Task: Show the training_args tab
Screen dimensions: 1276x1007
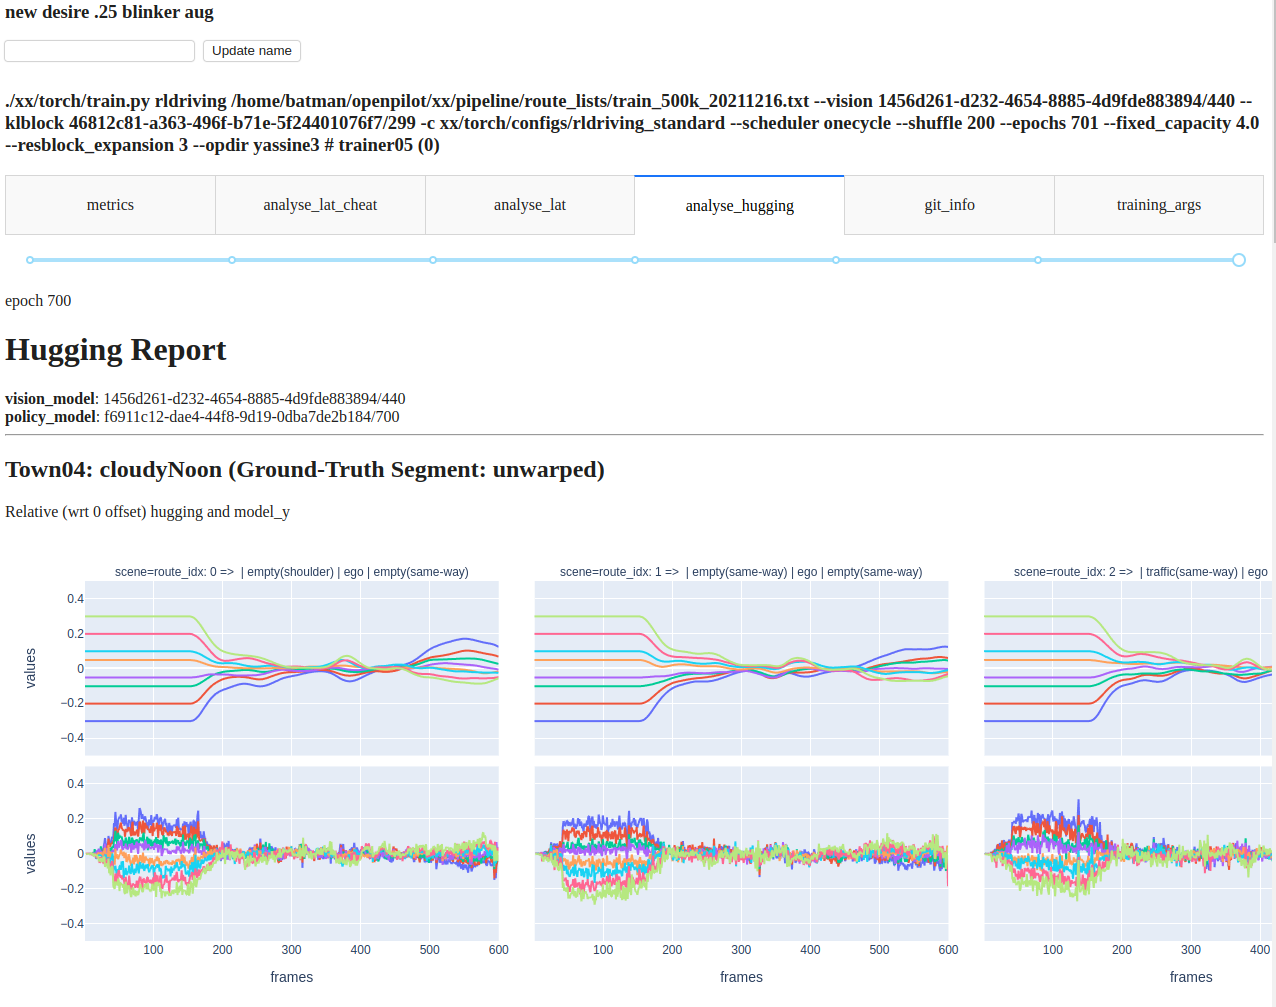Action: coord(1159,205)
